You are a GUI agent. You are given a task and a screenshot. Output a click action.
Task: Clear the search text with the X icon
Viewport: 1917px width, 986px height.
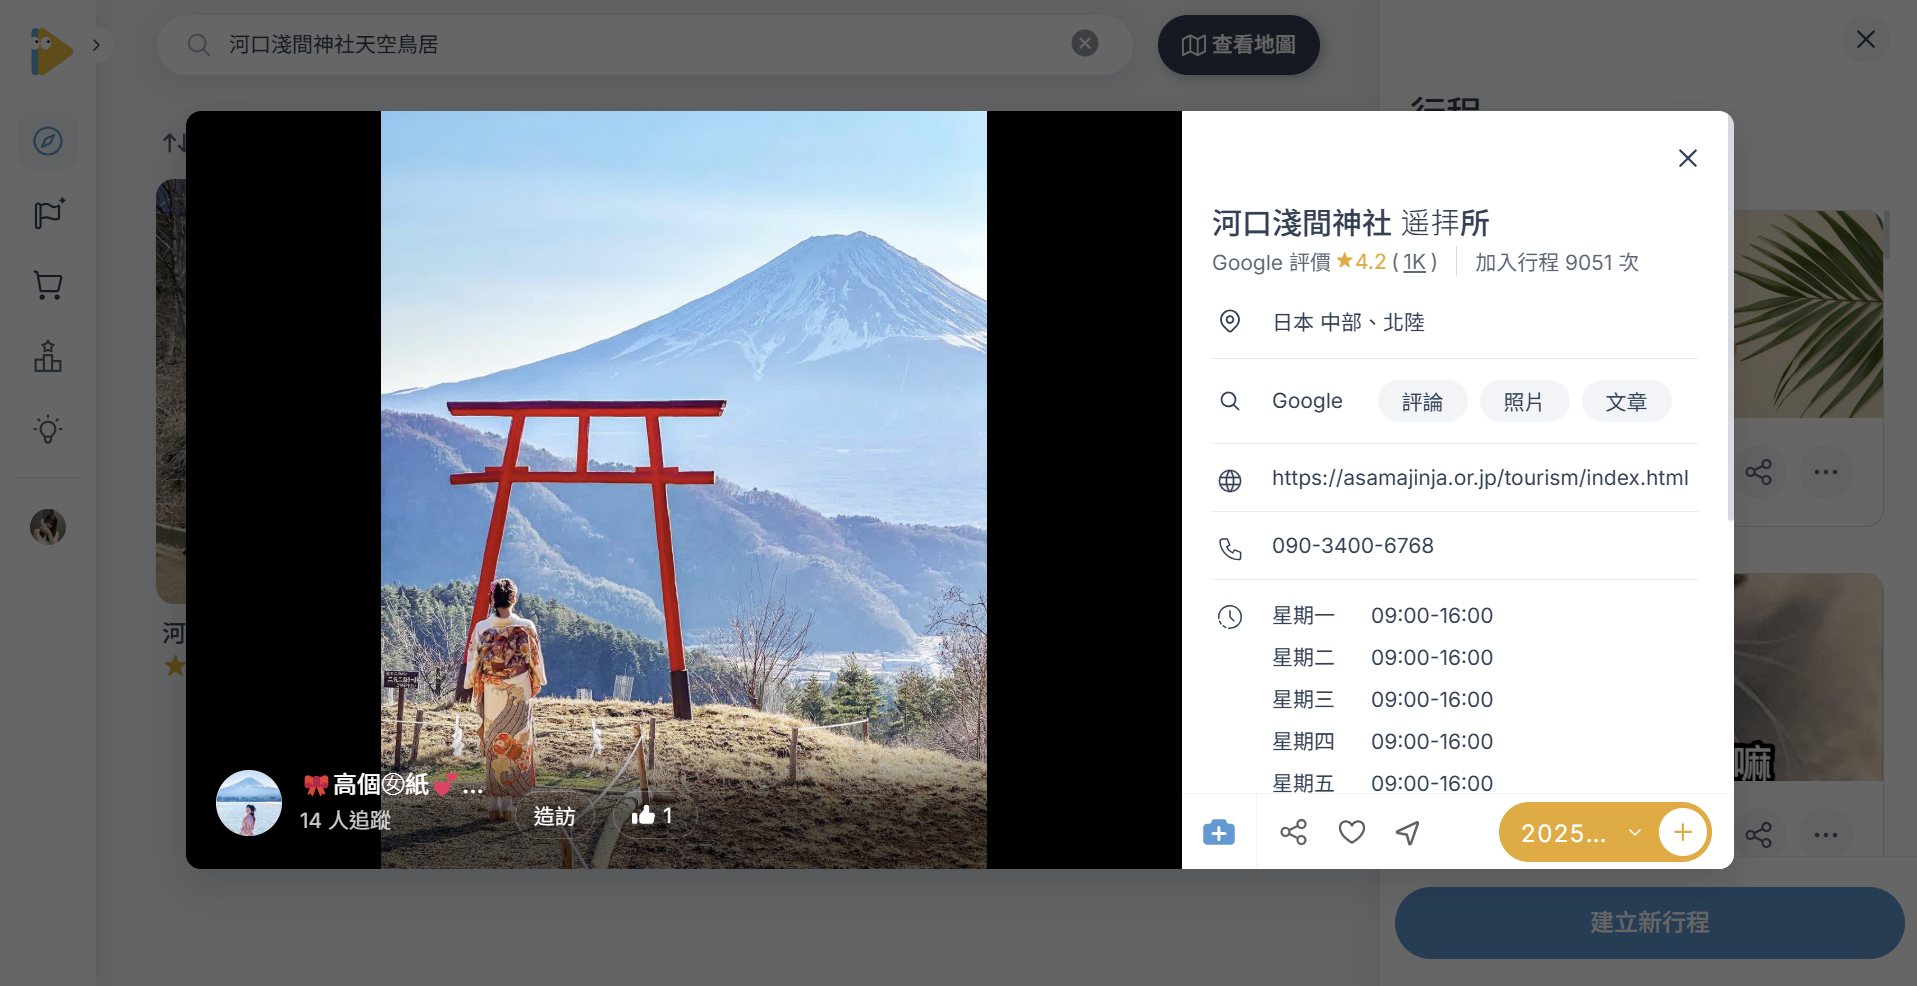[x=1085, y=43]
